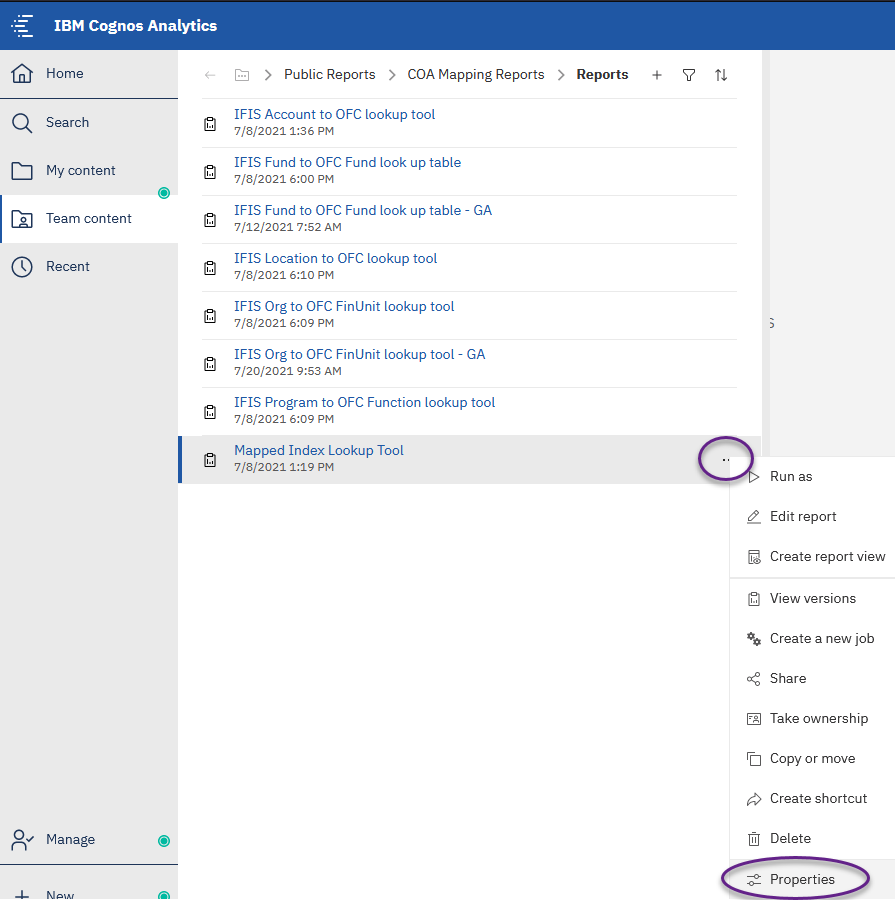Go to Public Reports breadcrumb

point(330,75)
